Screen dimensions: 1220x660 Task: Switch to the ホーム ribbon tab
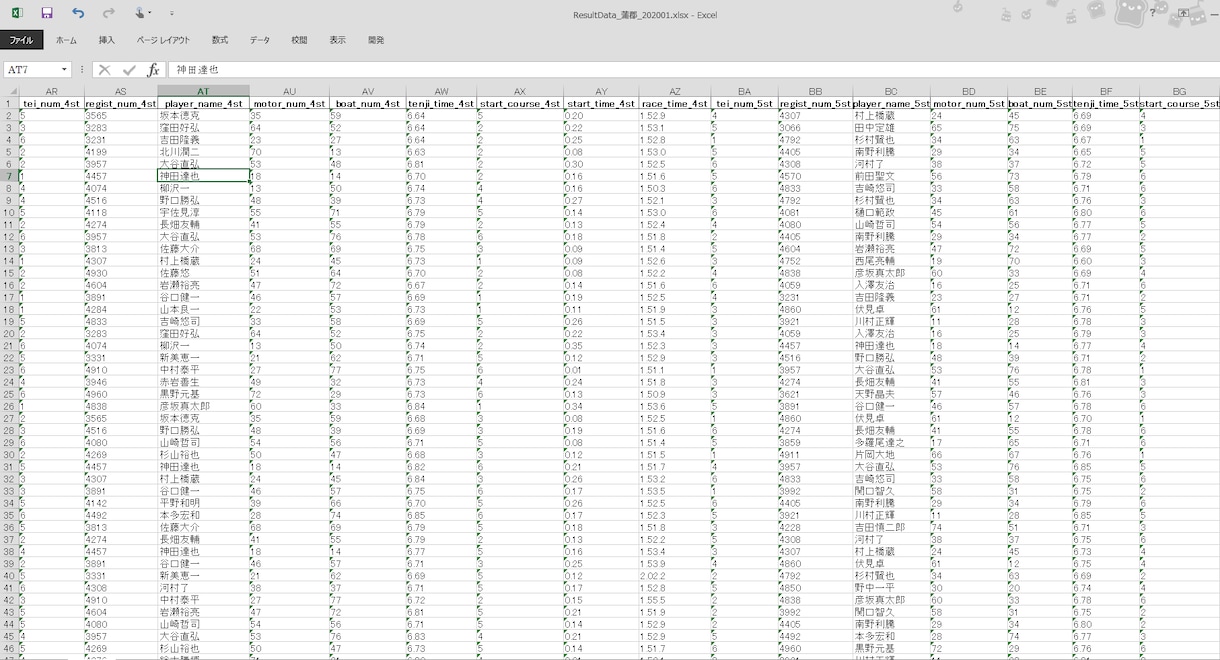click(x=66, y=40)
